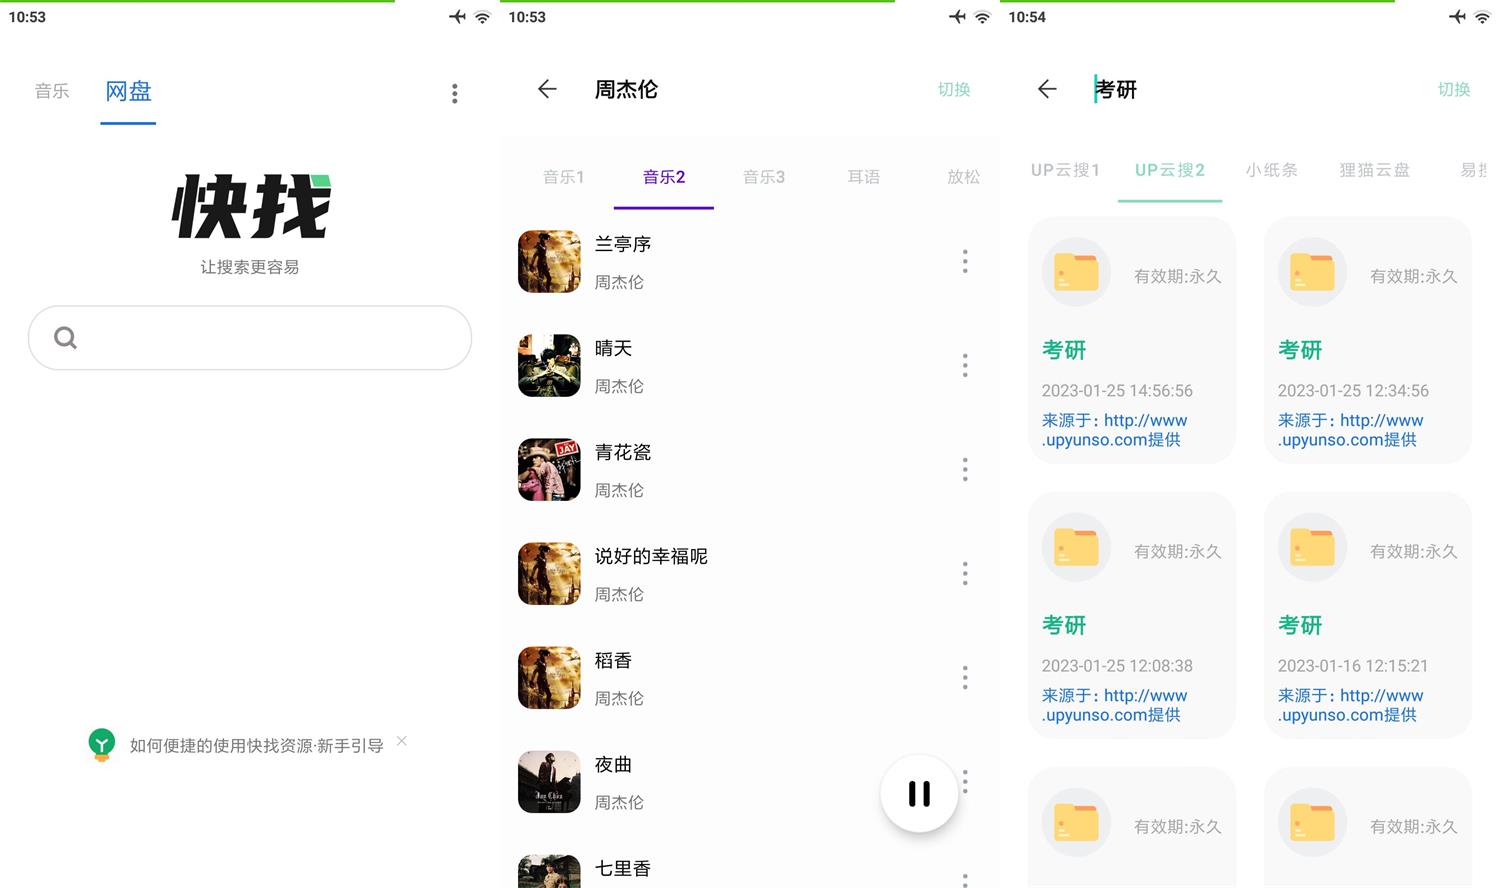Select the UP云搜1 tab
Screen dimensions: 1500x888
click(x=1064, y=170)
